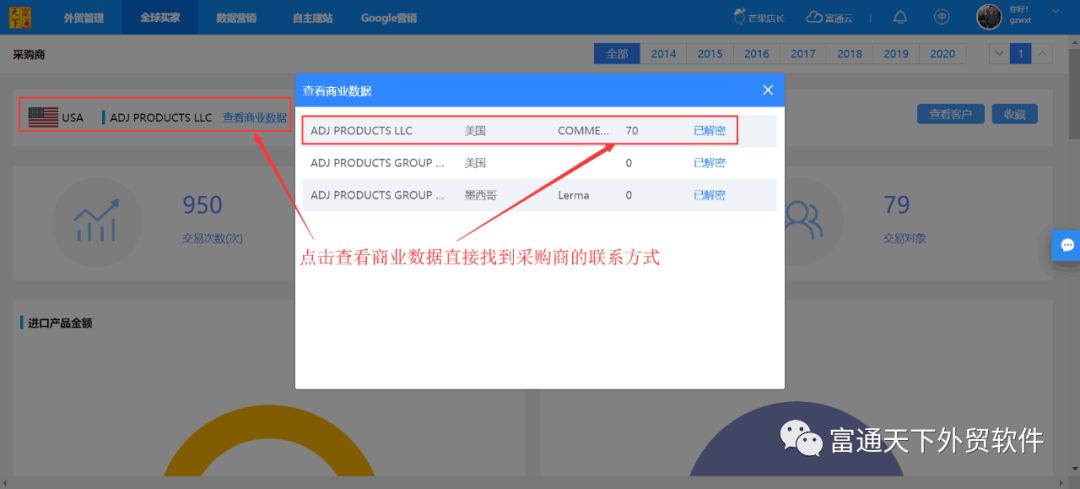
Task: Click the vertical scrollbar on right edge
Action: pyautogui.click(x=1074, y=96)
